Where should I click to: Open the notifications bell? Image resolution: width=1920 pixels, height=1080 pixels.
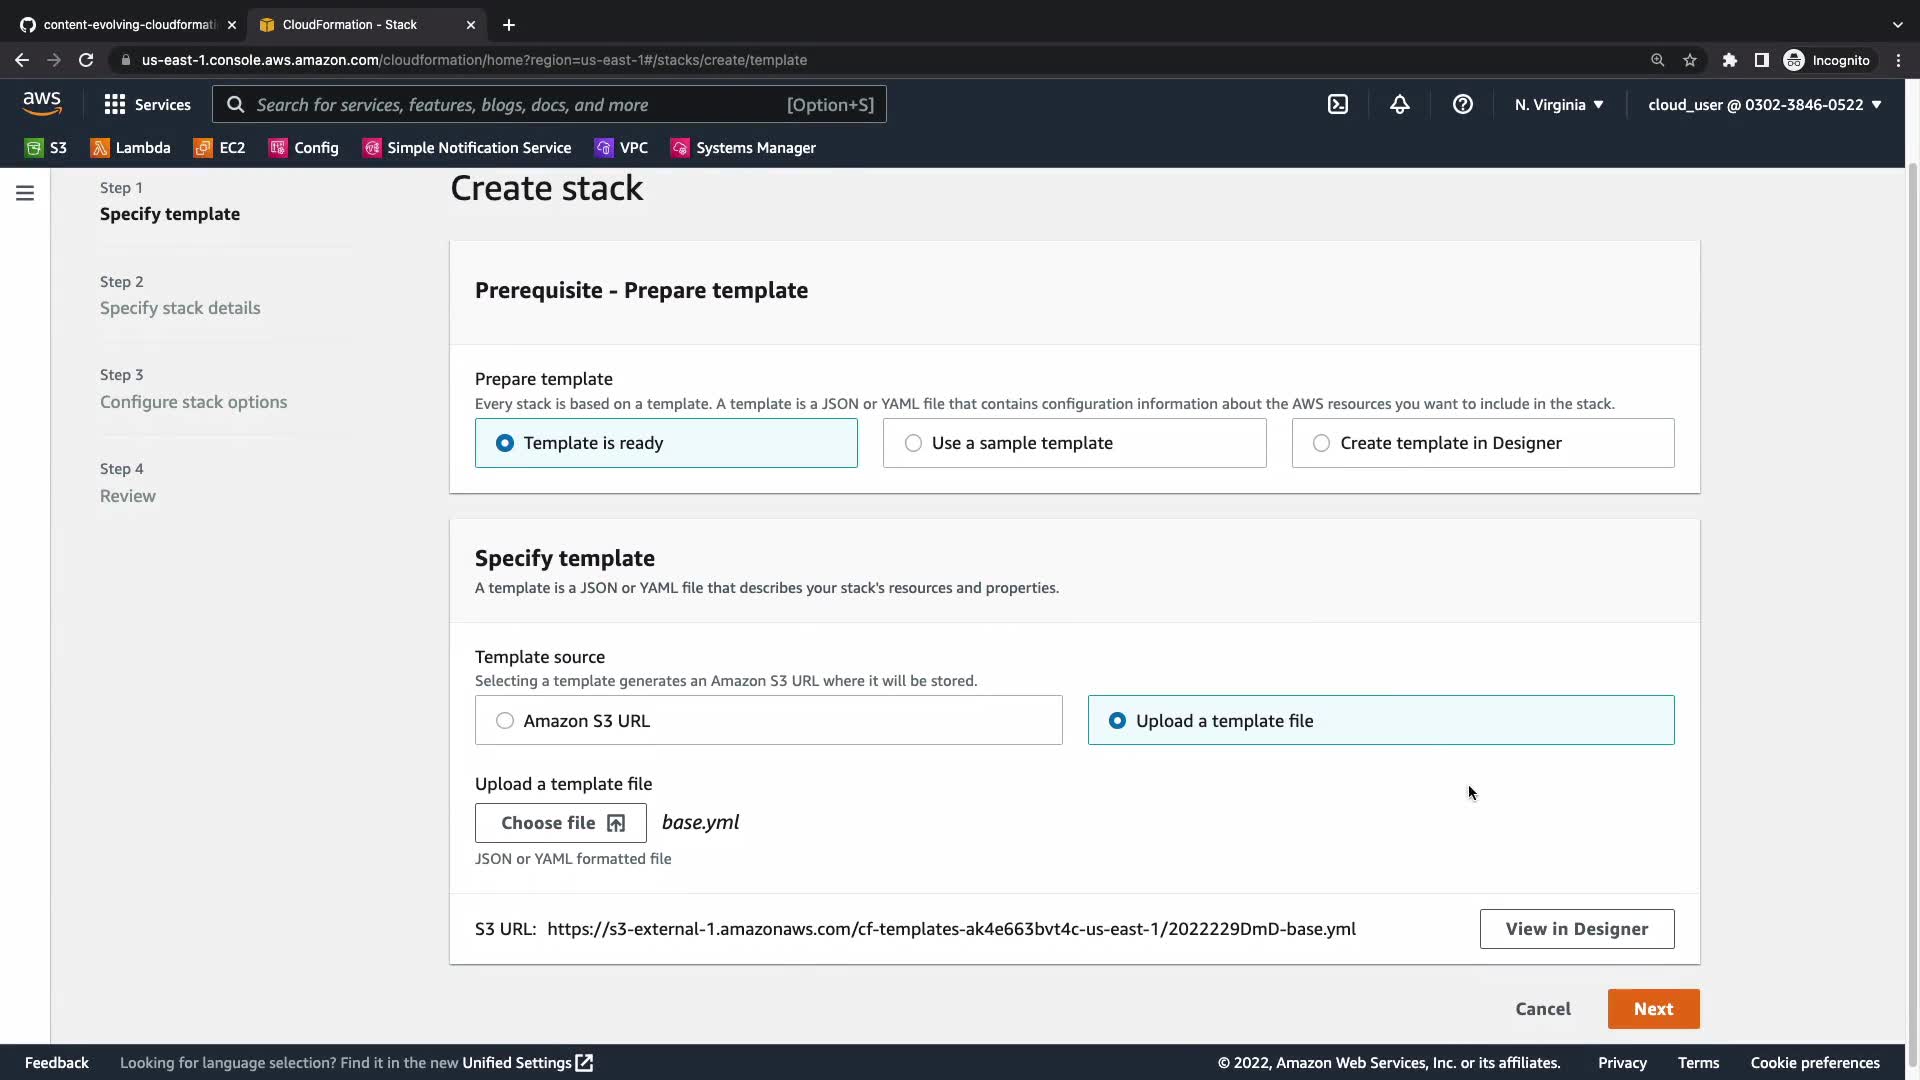pyautogui.click(x=1399, y=104)
